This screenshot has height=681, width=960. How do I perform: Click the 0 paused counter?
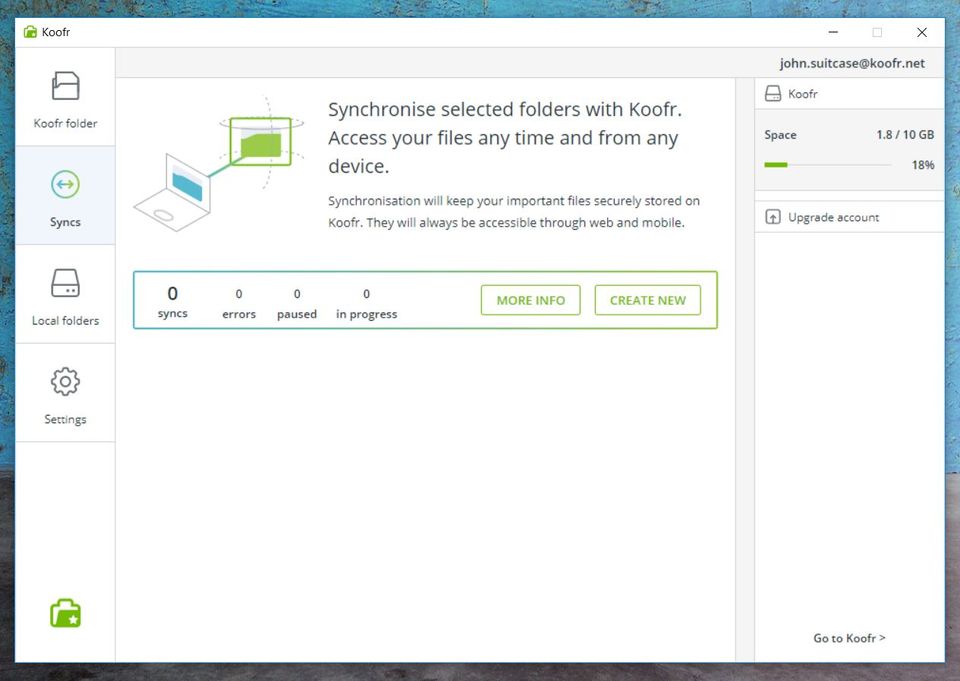pyautogui.click(x=297, y=304)
